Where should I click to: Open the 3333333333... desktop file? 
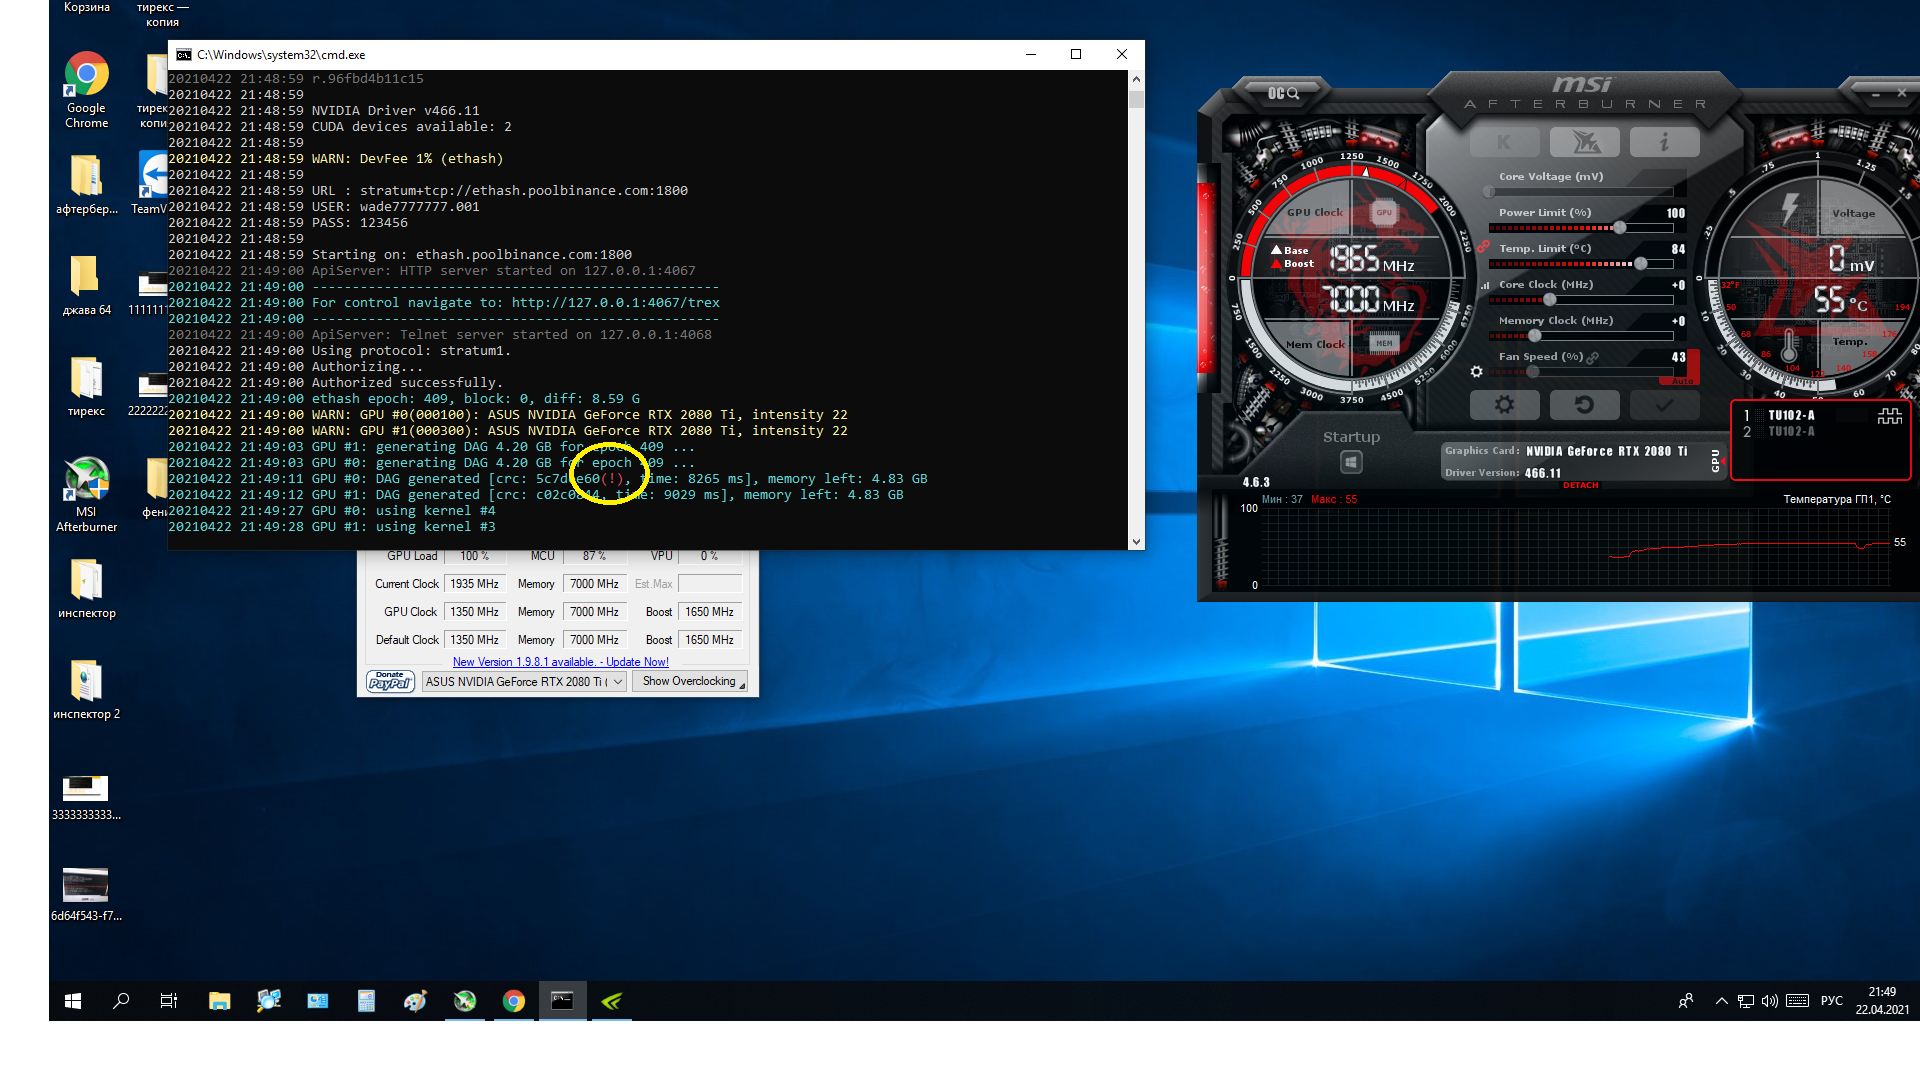(86, 797)
